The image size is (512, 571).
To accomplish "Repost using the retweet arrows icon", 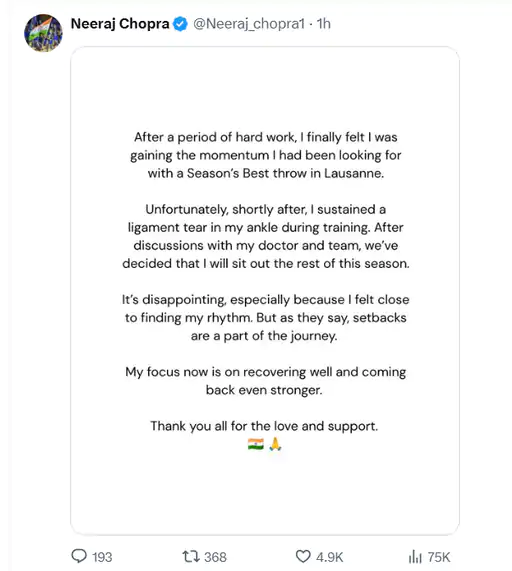I will point(191,556).
